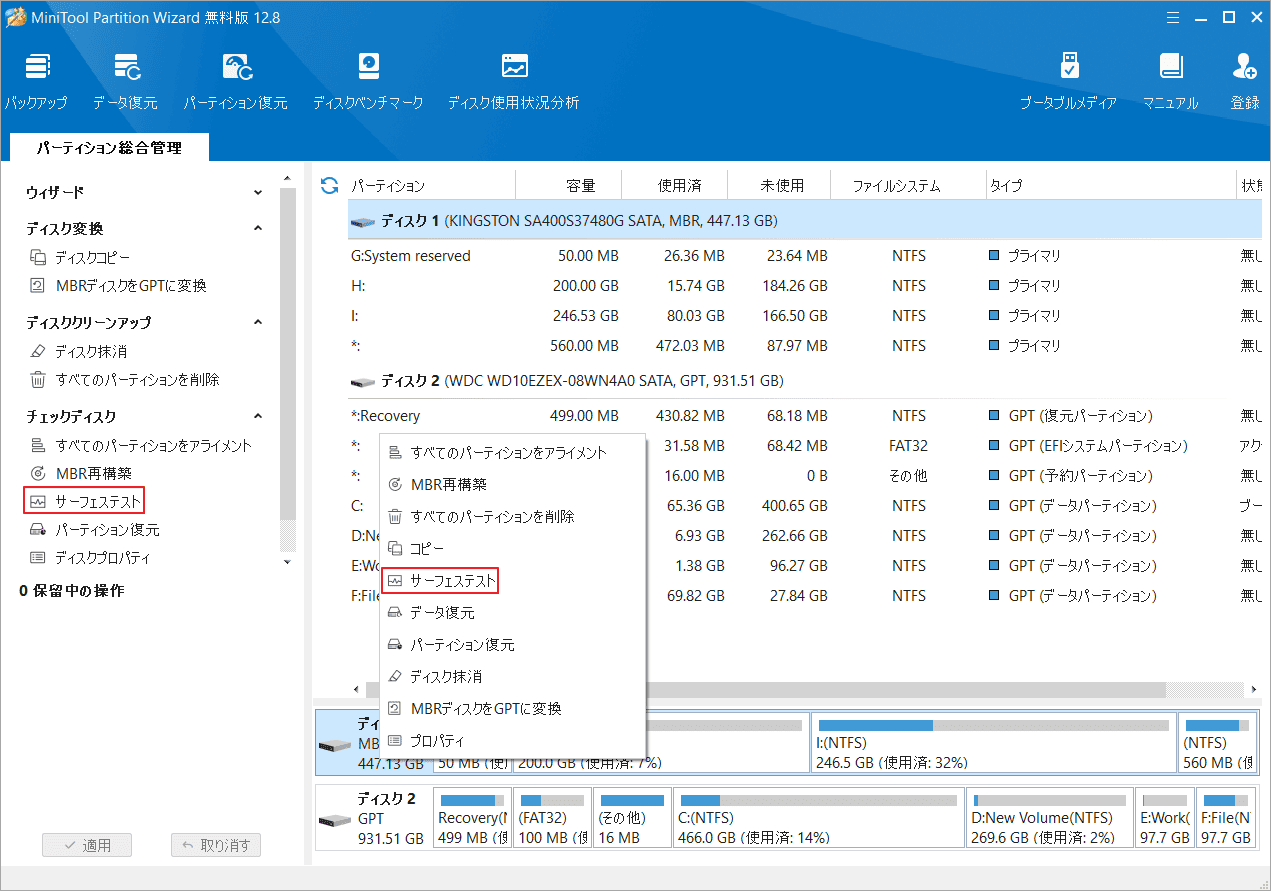Choose サーフェステスト in context menu
This screenshot has width=1271, height=891.
point(512,581)
